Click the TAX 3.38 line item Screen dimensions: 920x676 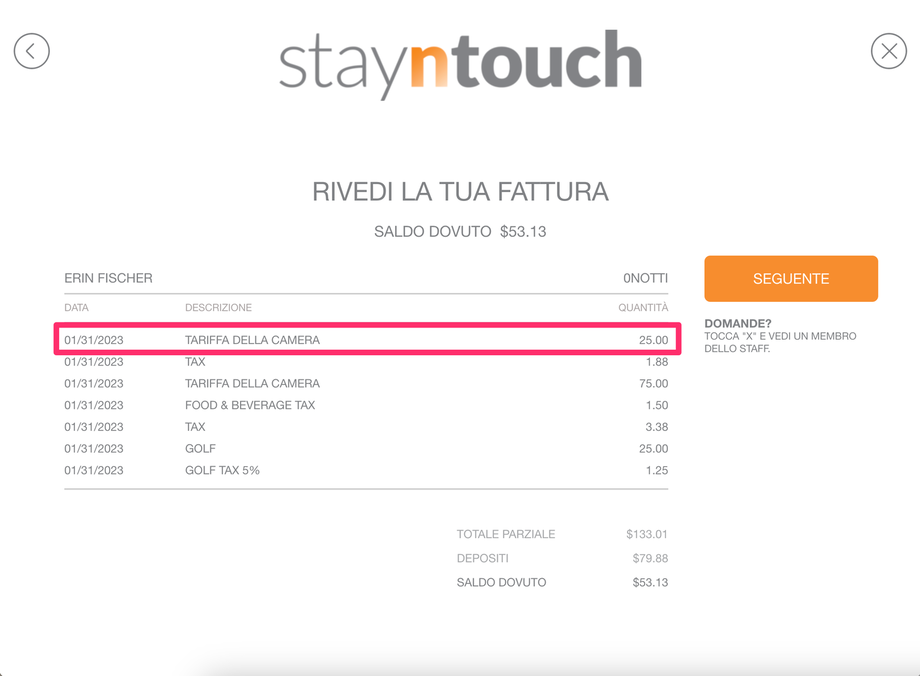pos(366,427)
